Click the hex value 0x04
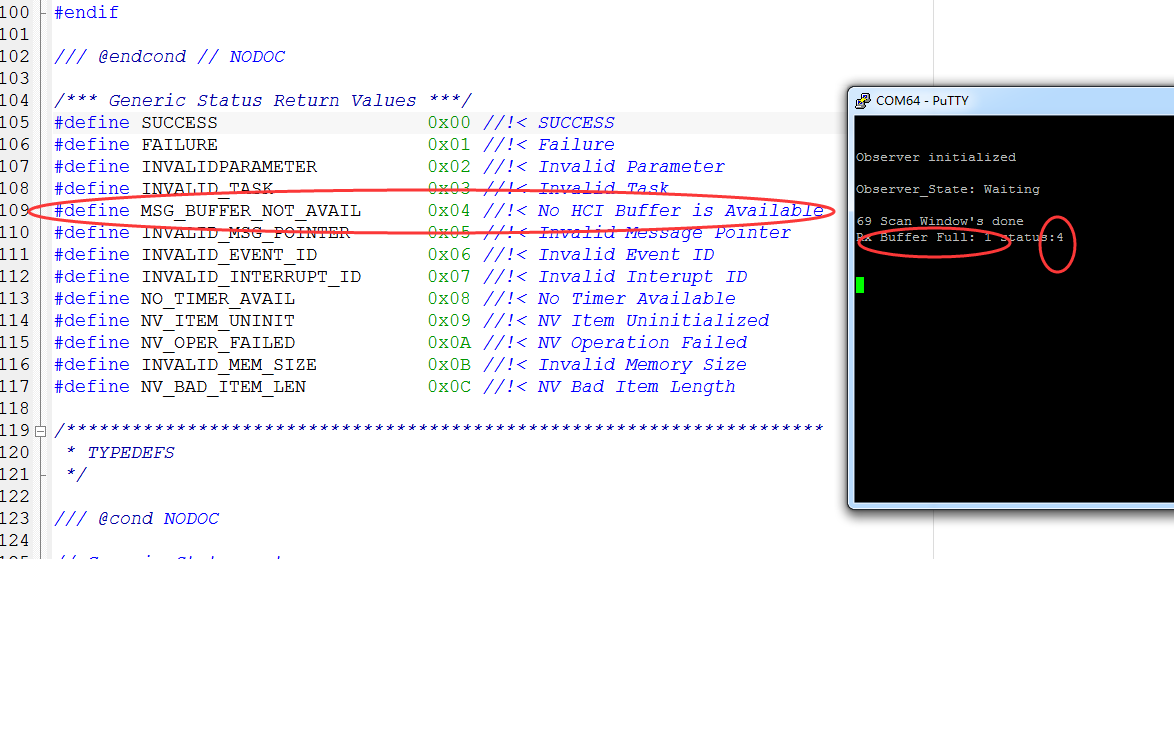The height and width of the screenshot is (755, 1174). pyautogui.click(x=449, y=210)
